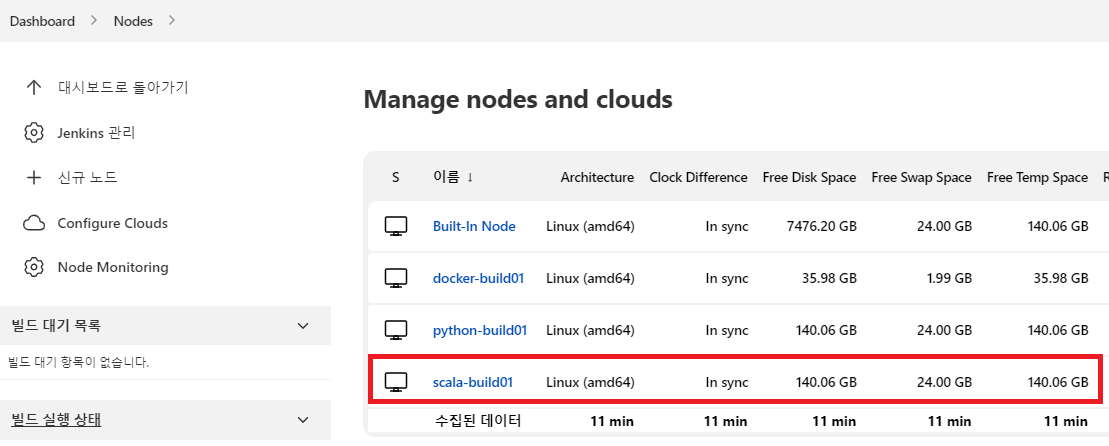Click the Manage nodes and clouds heading

click(518, 100)
